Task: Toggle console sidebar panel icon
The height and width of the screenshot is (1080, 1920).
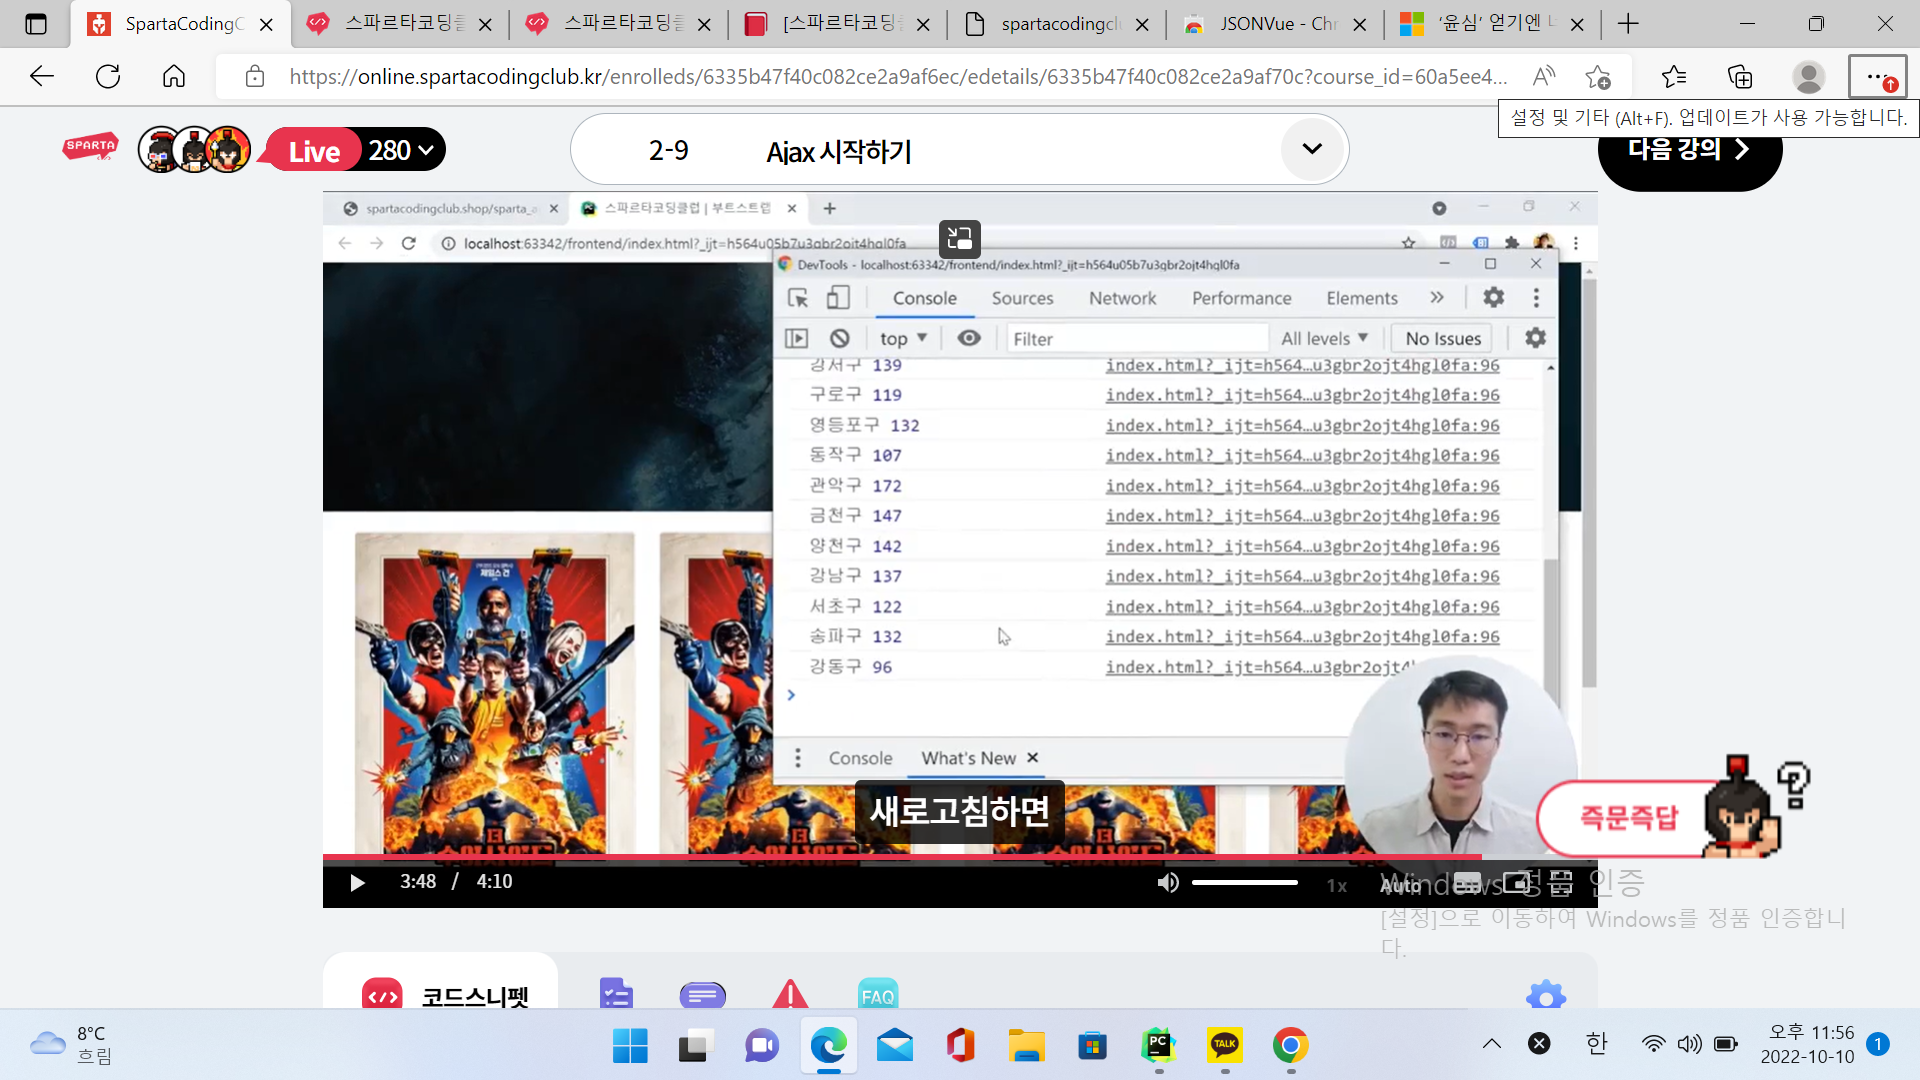Action: (x=796, y=338)
